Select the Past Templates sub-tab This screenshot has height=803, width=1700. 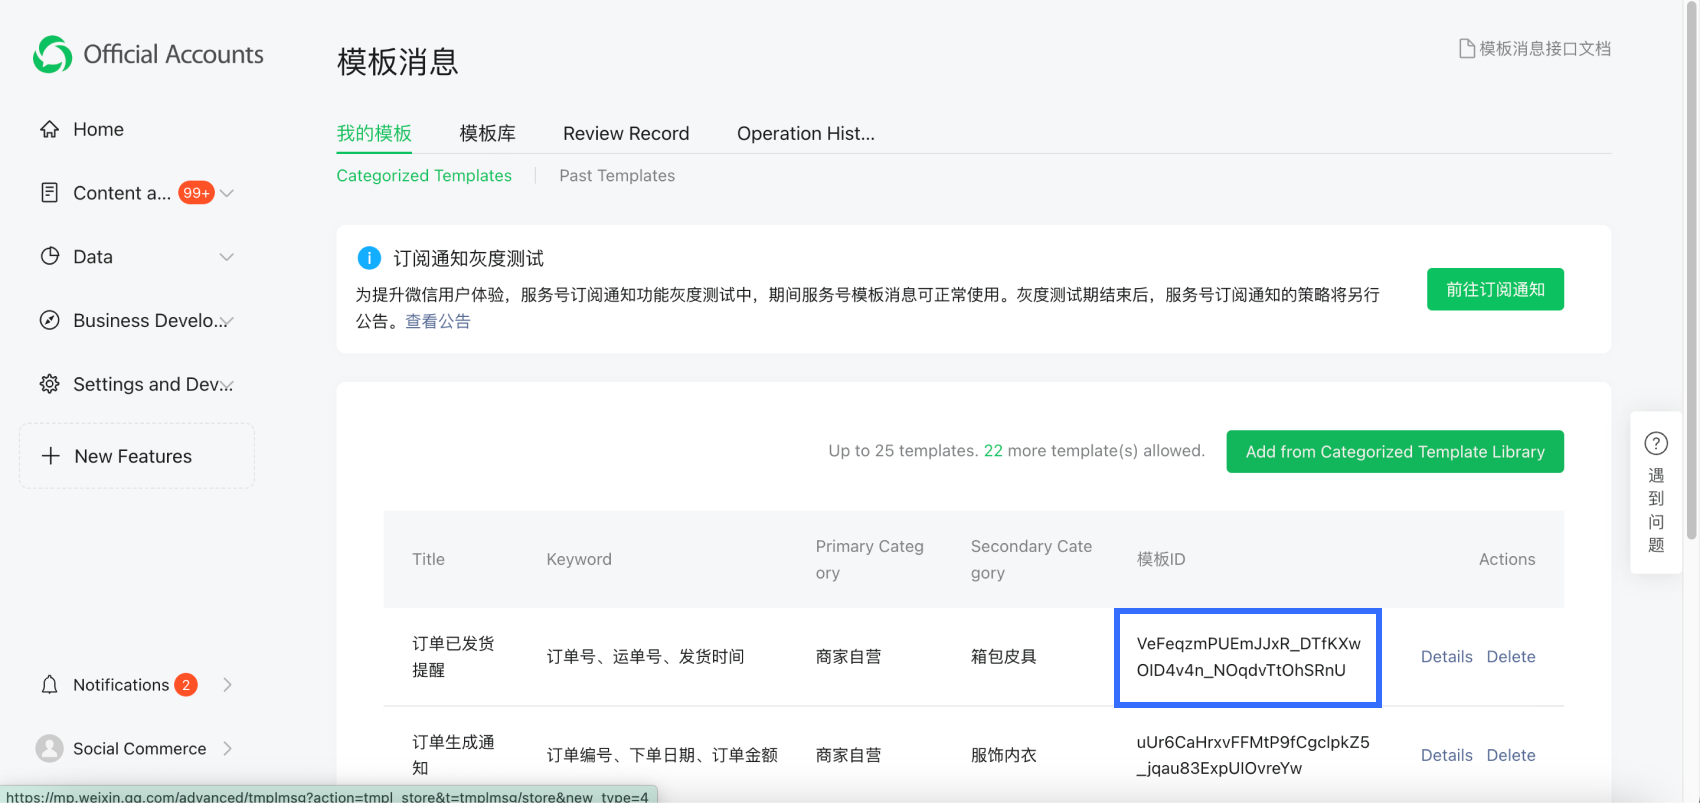[617, 176]
